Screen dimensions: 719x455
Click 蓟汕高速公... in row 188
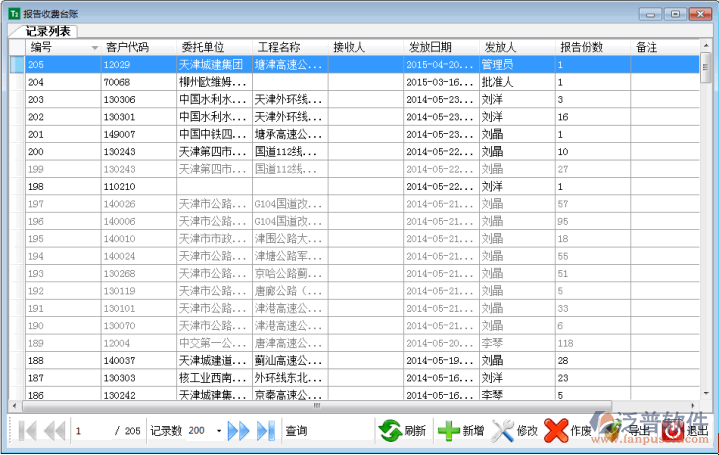pos(288,361)
